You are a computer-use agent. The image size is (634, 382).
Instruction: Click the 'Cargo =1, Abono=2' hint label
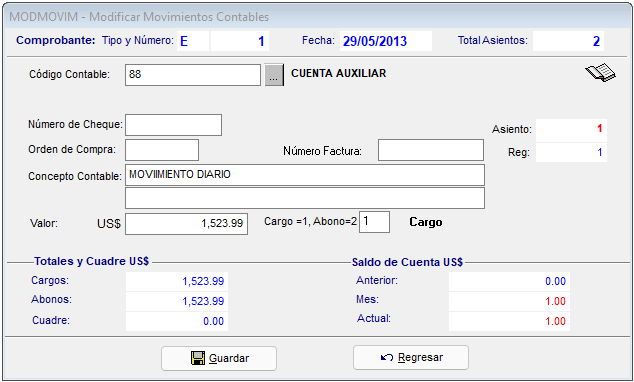click(311, 222)
